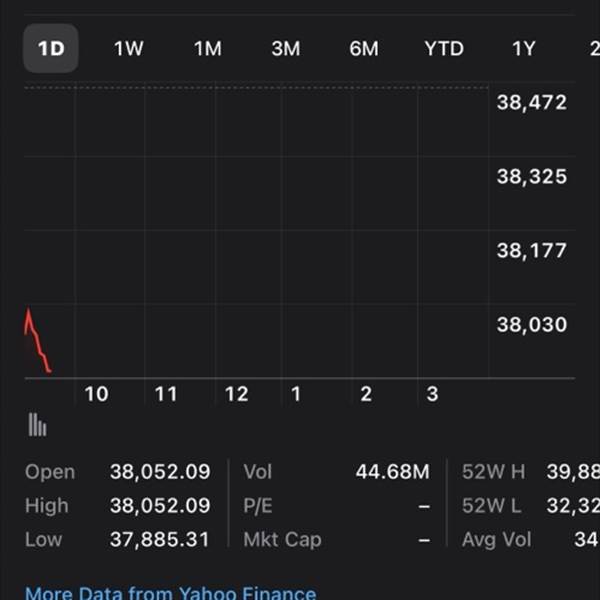600x600 pixels.
Task: Switch chart to 6M range
Action: click(364, 49)
